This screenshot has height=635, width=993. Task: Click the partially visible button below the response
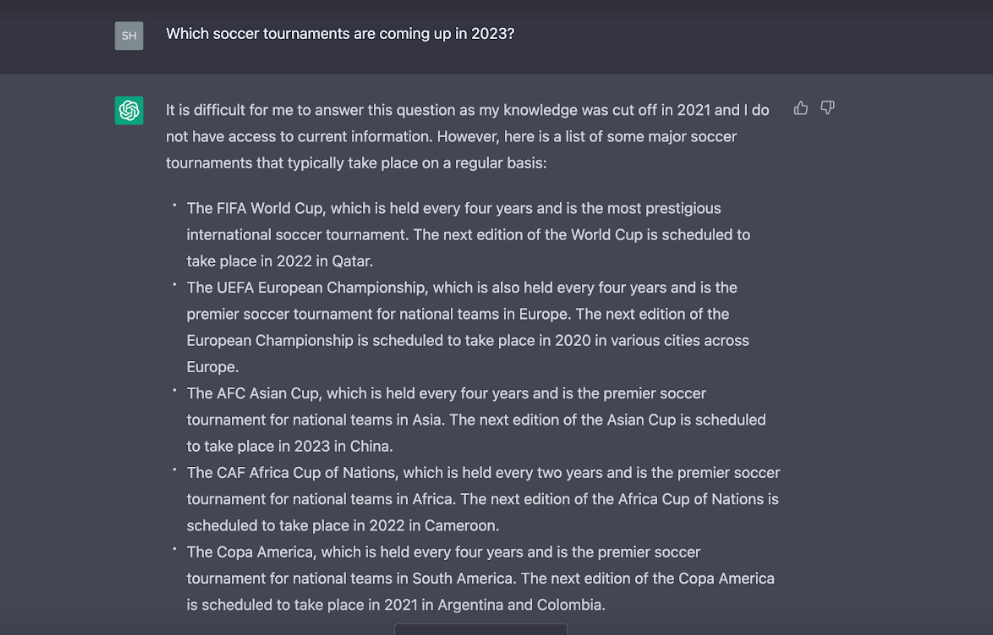(481, 629)
